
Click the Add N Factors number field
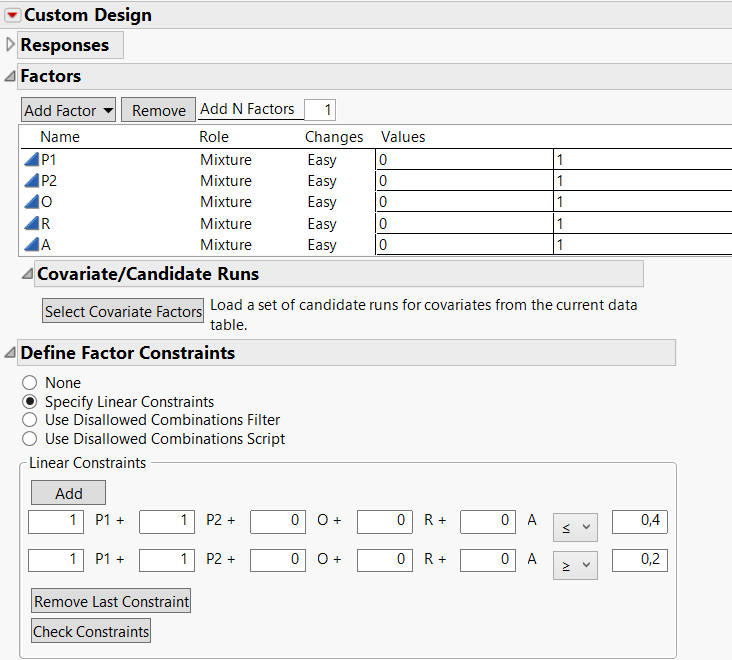[x=320, y=110]
